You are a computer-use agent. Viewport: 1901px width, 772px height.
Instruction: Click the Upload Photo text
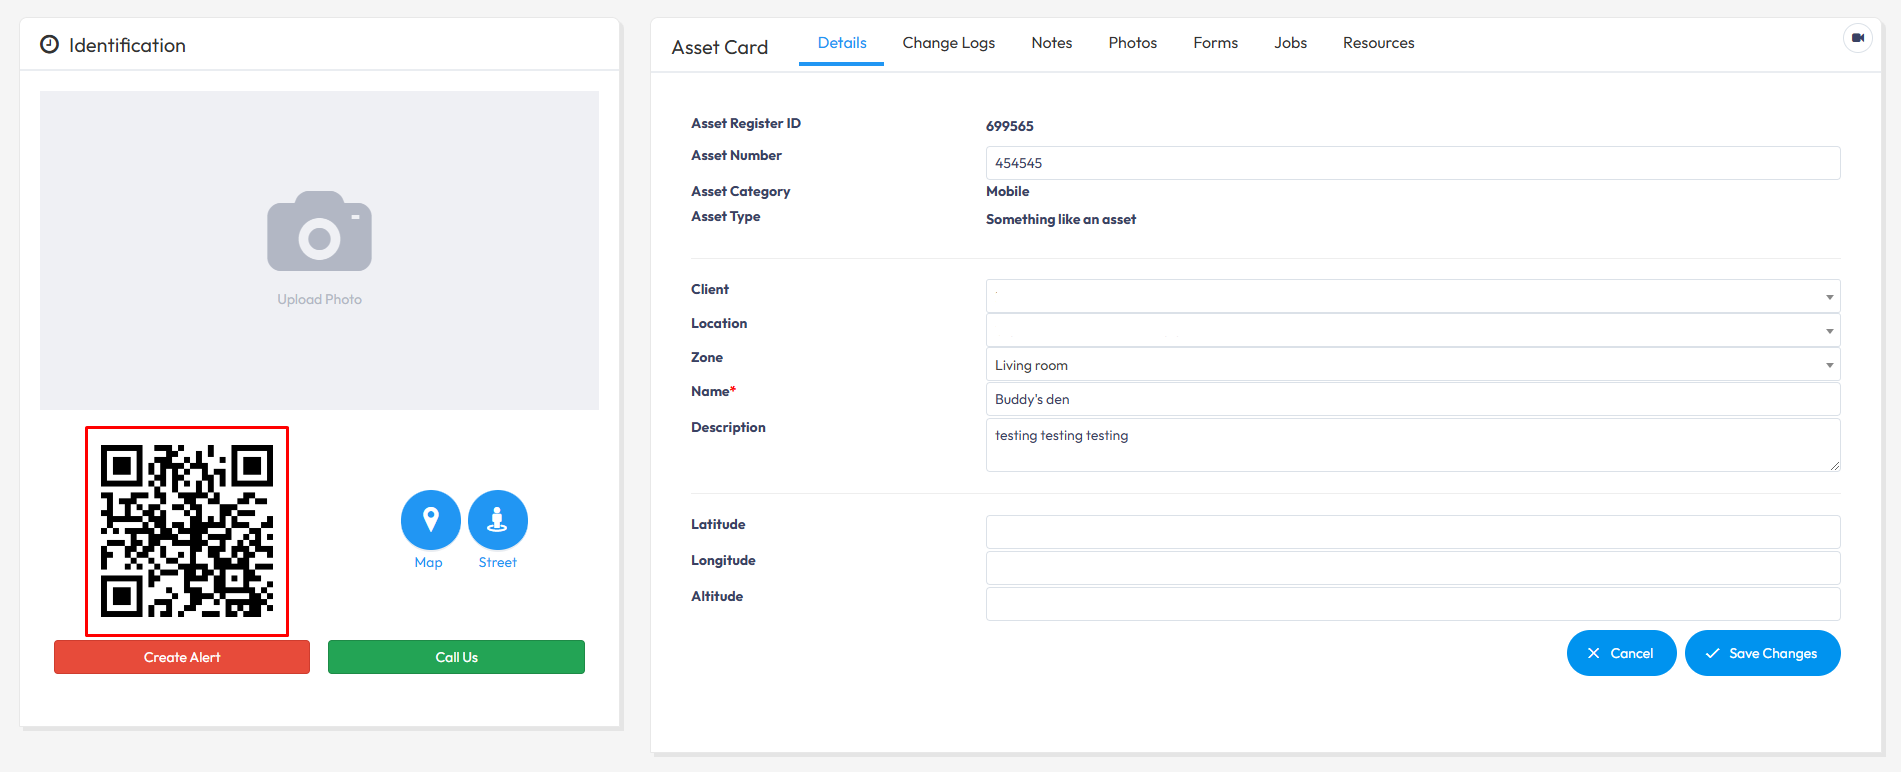(319, 299)
